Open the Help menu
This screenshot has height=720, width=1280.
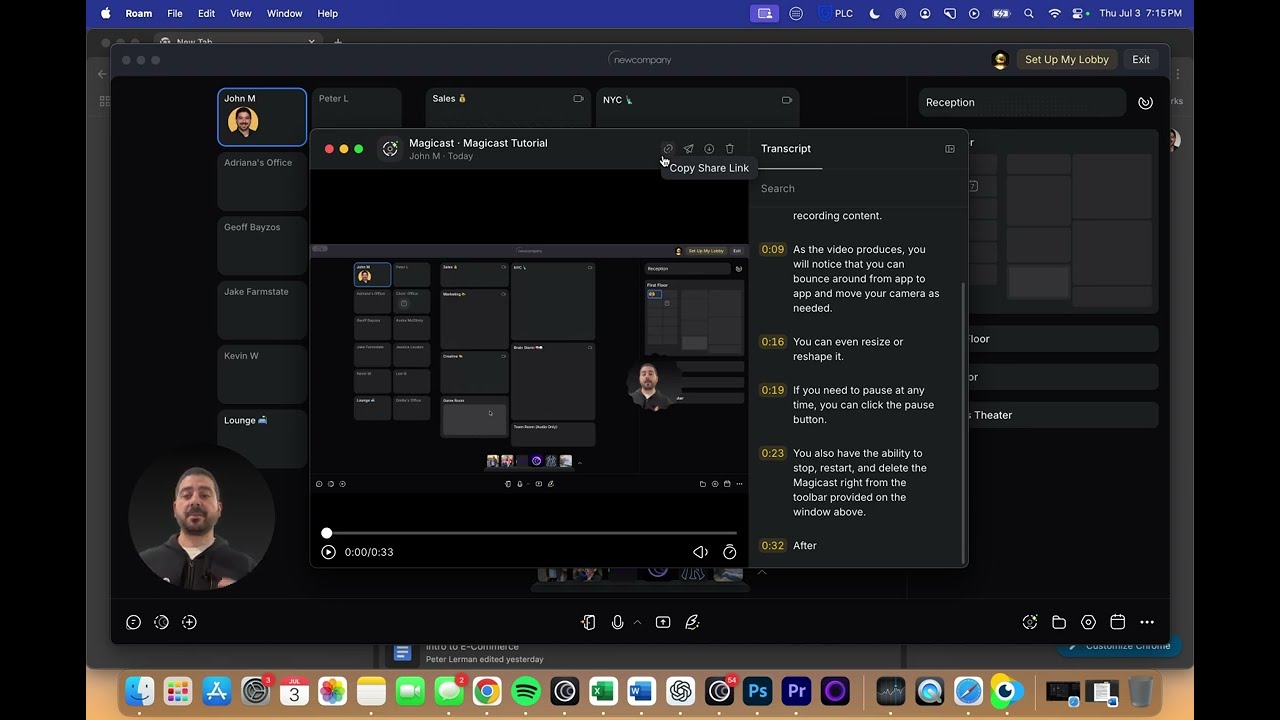click(327, 14)
